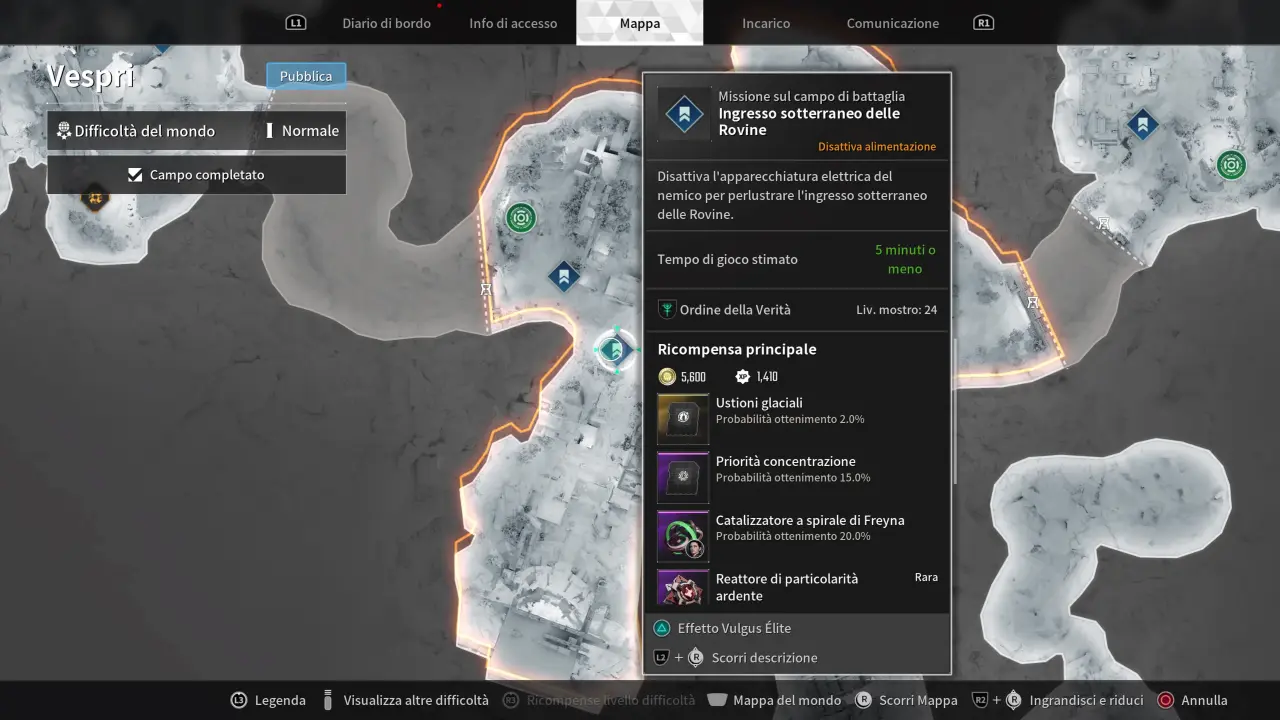This screenshot has height=720, width=1280.
Task: Select Catalizzatore a spirale di Freyna reward
Action: [797, 535]
